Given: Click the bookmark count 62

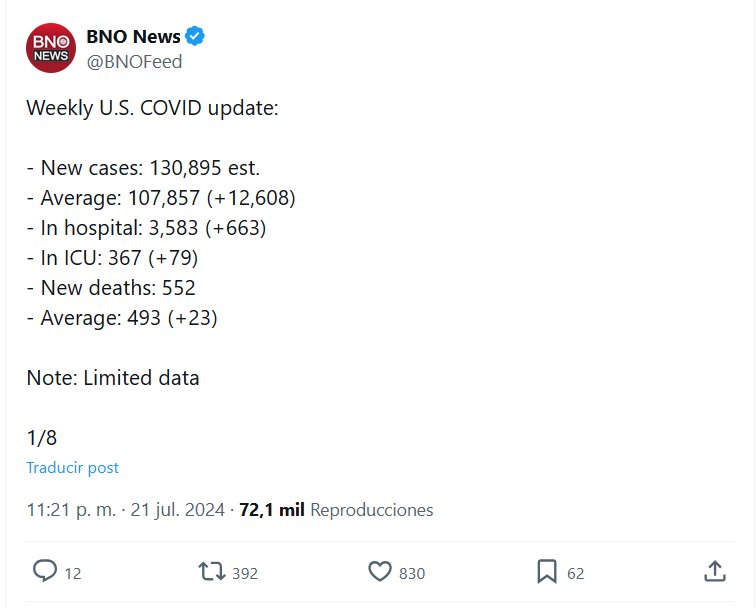Looking at the screenshot, I should [575, 573].
